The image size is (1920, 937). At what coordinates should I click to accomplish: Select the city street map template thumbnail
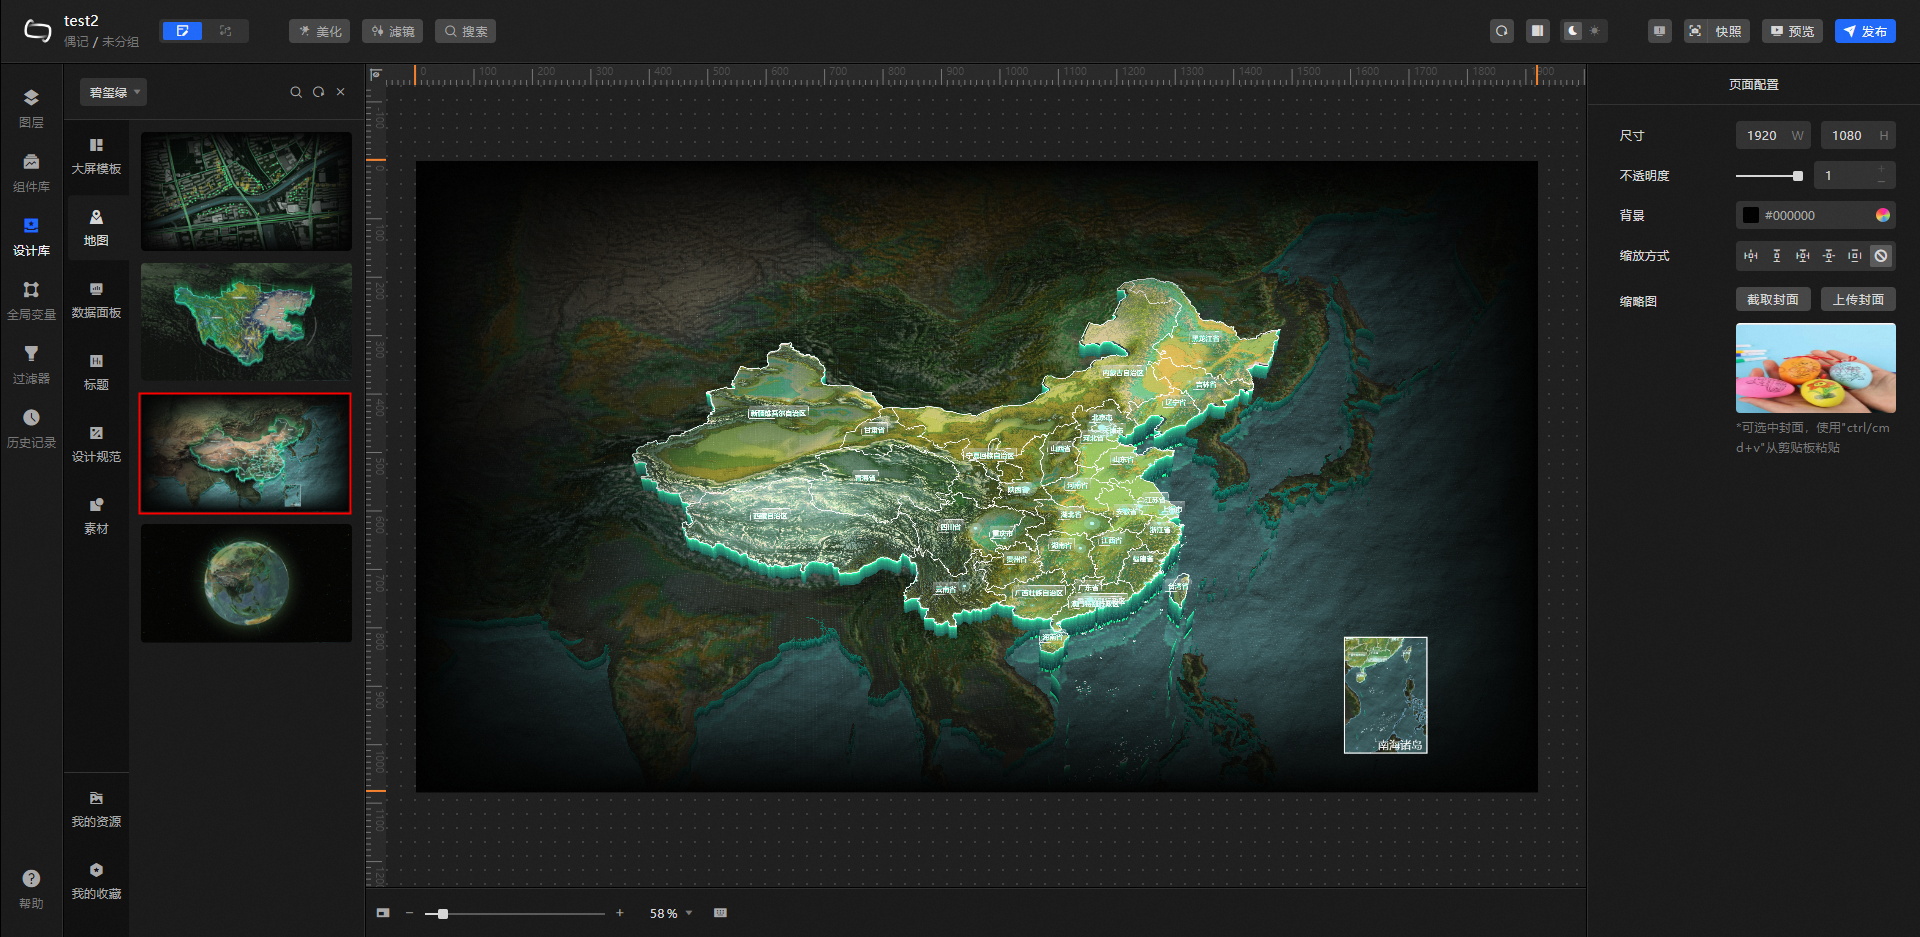(x=246, y=191)
